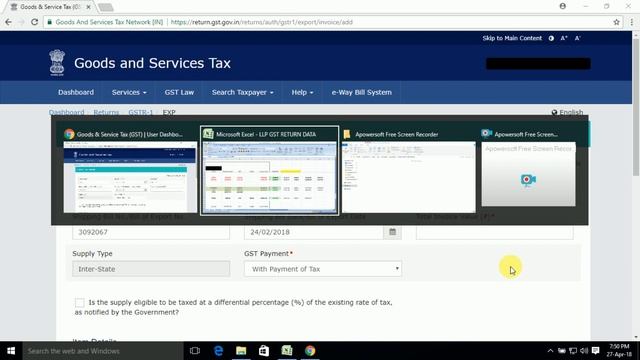Click Search the web and Windows box
Image resolution: width=640 pixels, height=360 pixels.
pos(103,351)
